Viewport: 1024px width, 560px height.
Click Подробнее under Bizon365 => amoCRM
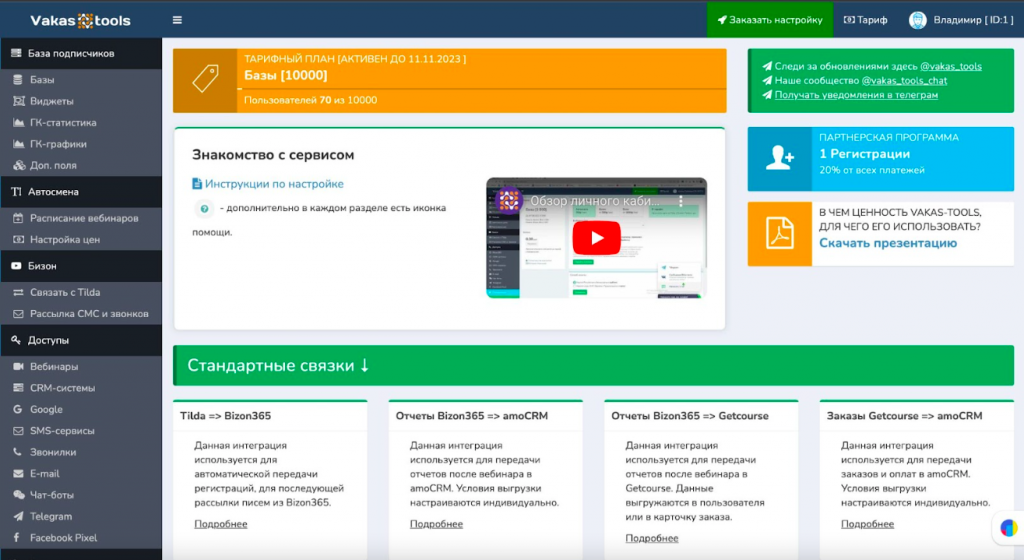click(436, 524)
